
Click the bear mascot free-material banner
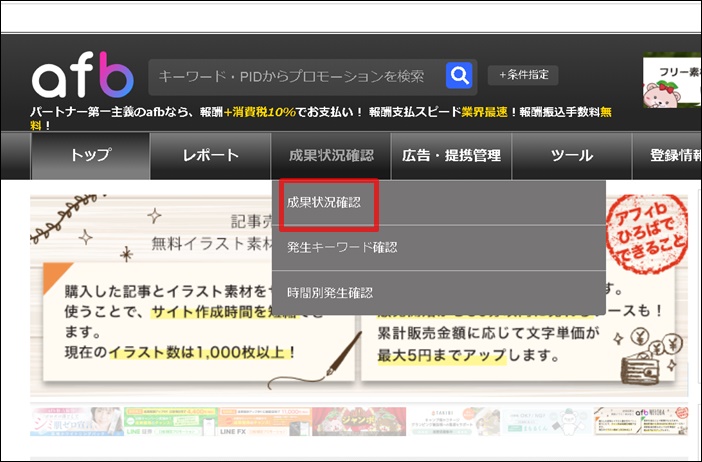click(671, 78)
